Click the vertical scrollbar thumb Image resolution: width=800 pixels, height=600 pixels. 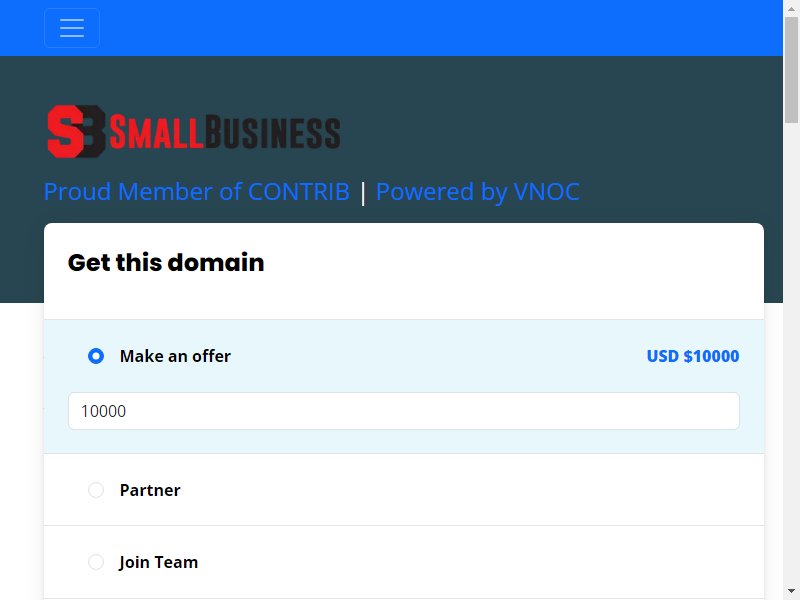click(x=791, y=70)
